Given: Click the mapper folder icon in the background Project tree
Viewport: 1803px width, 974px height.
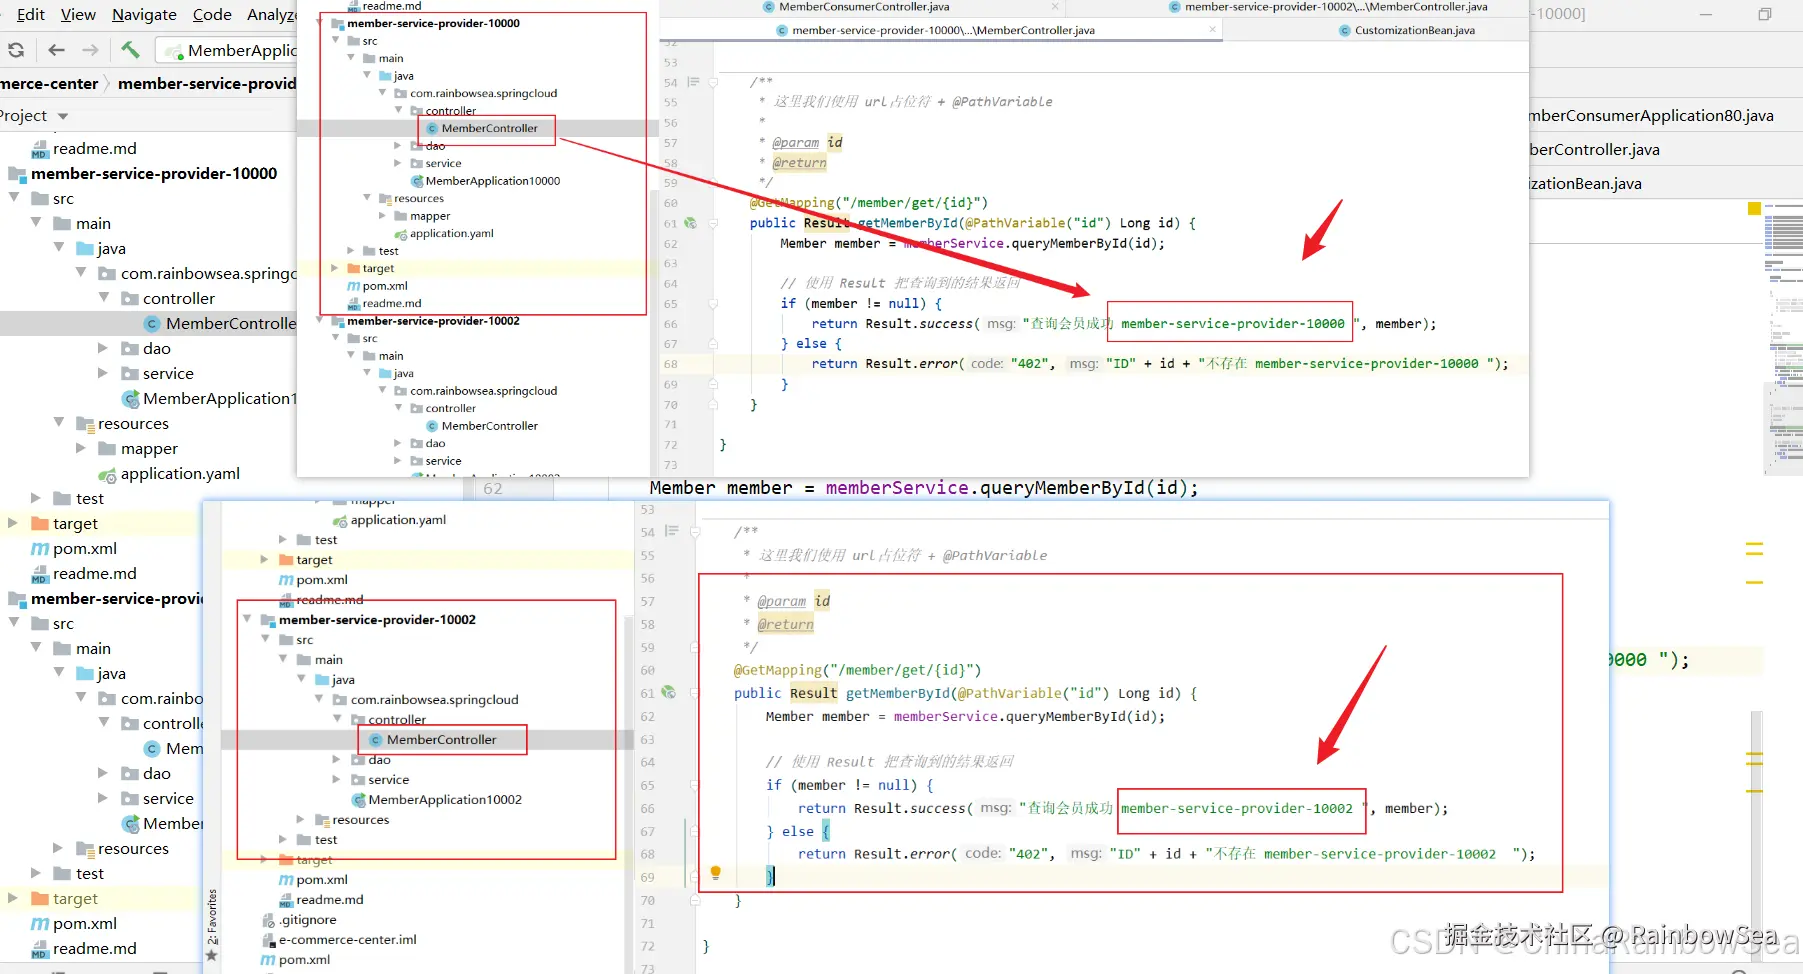Looking at the screenshot, I should [108, 449].
